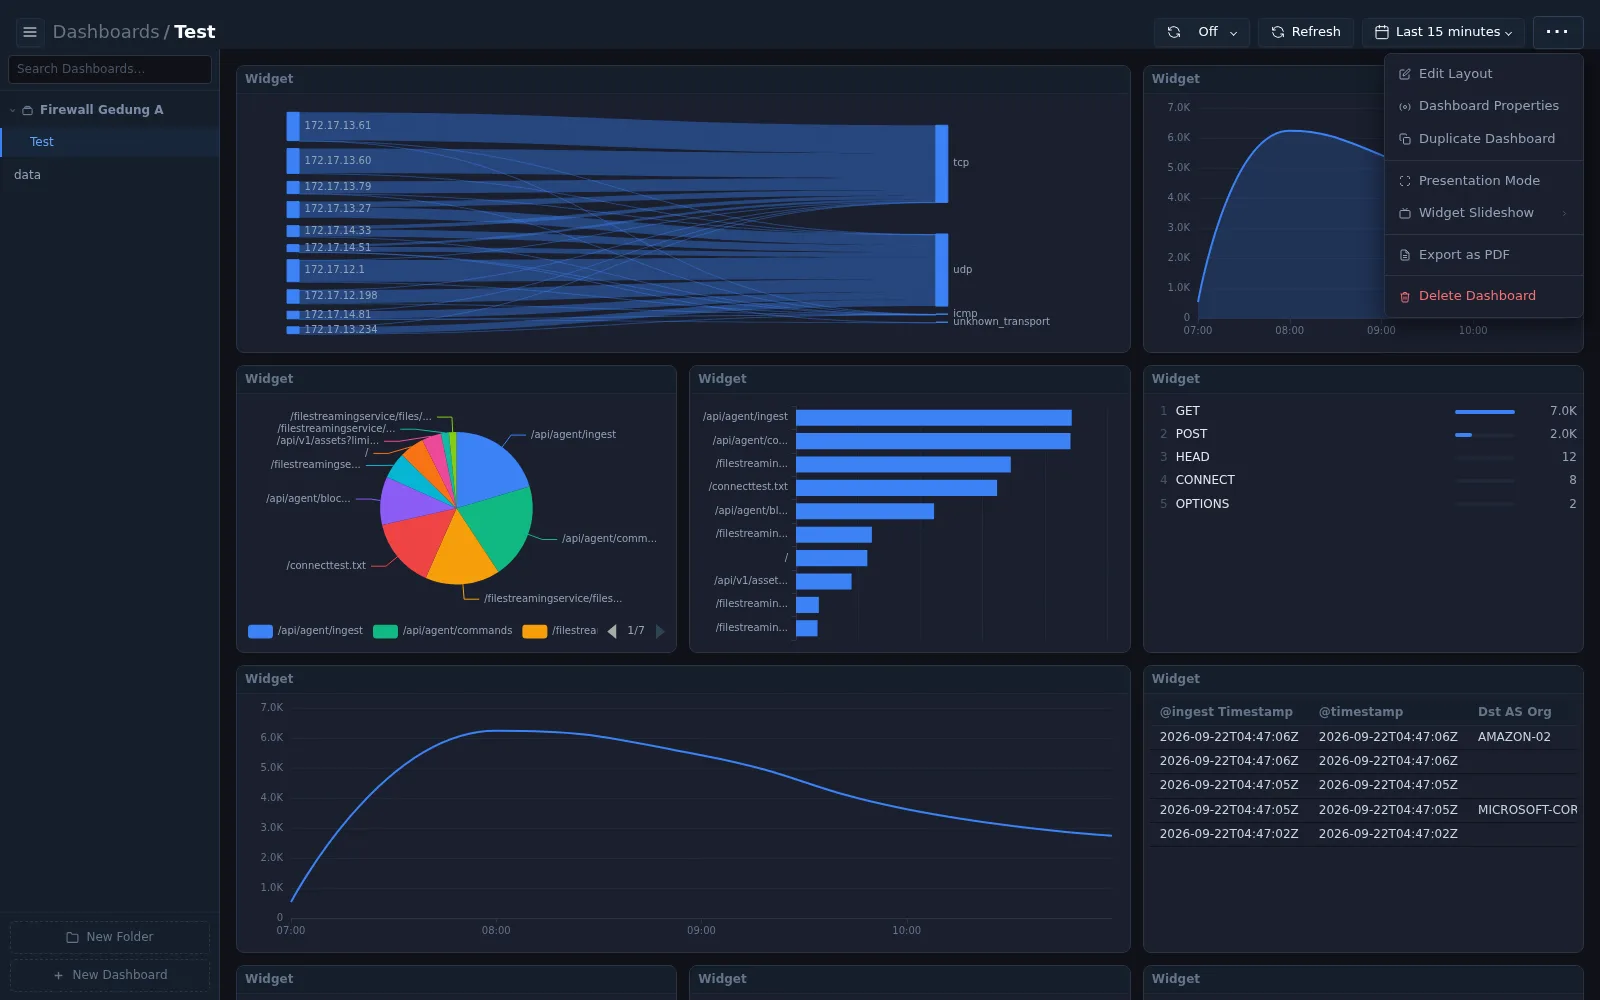Click the tcp node in Sankey chart

[x=941, y=163]
